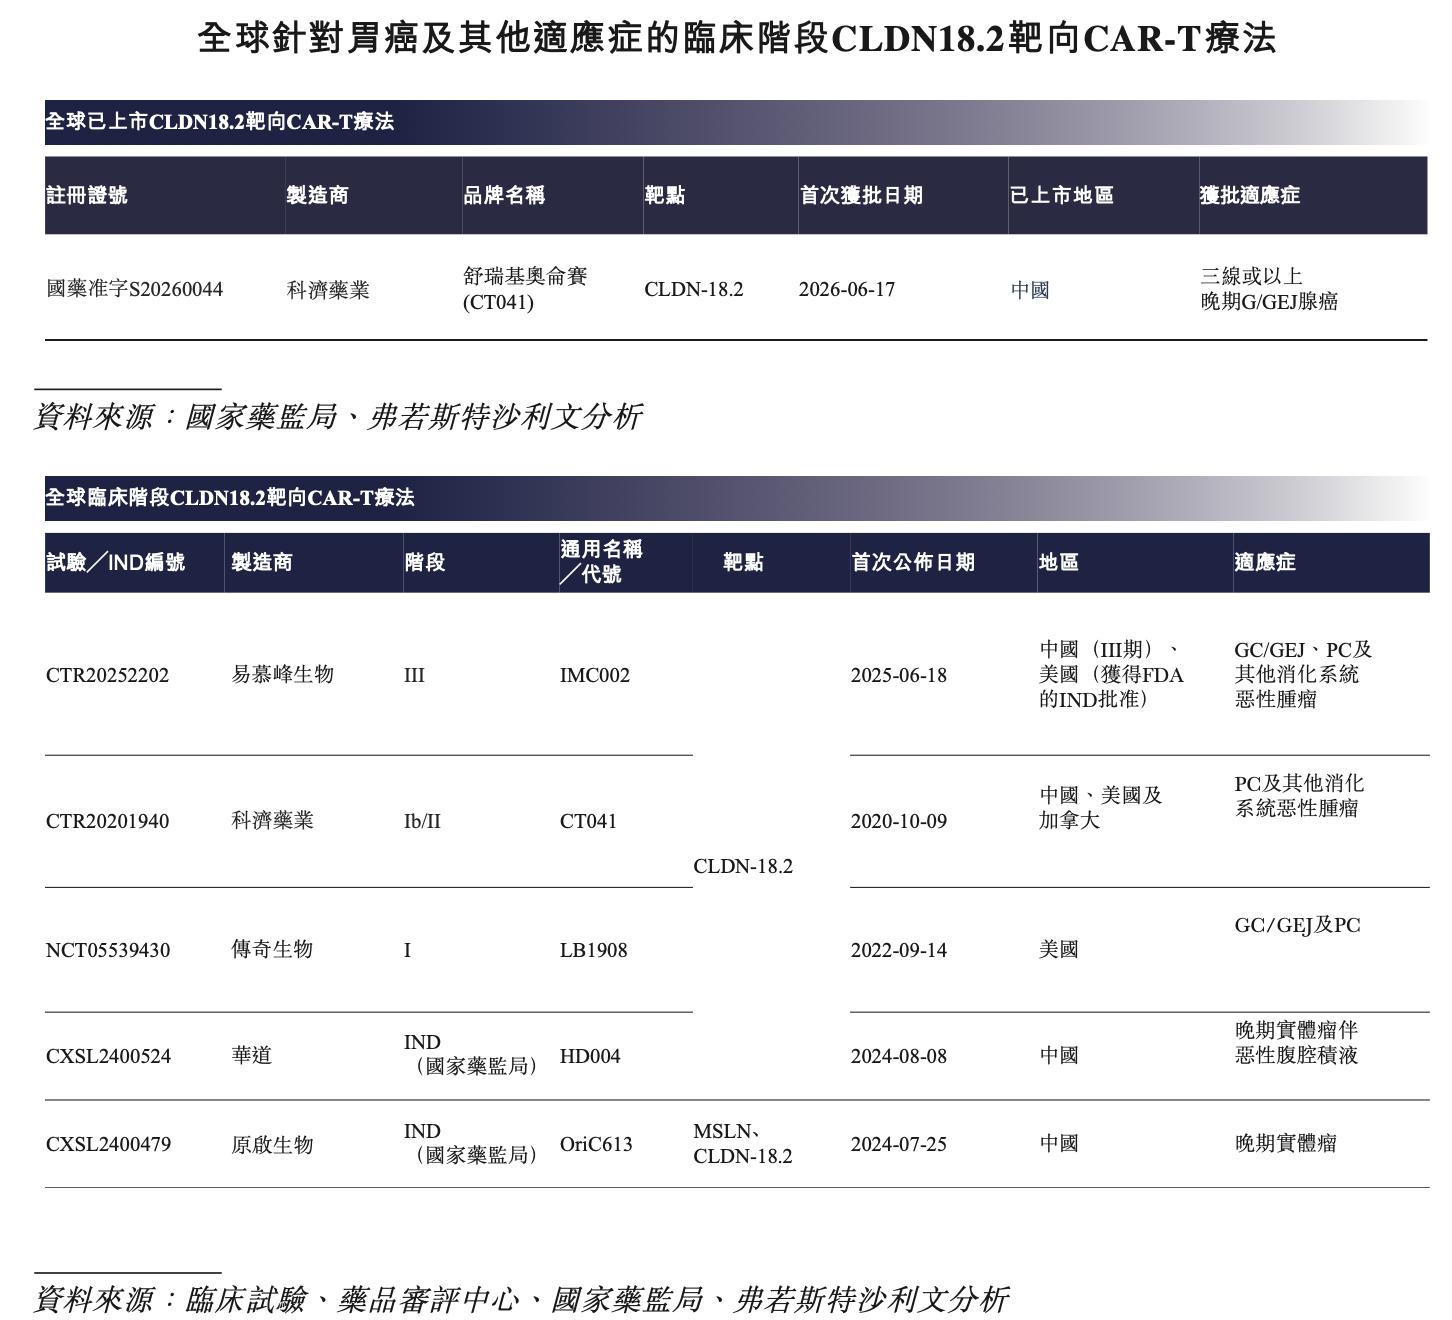Click the NCT05539430 trial identifier
1452x1320 pixels.
click(x=108, y=950)
